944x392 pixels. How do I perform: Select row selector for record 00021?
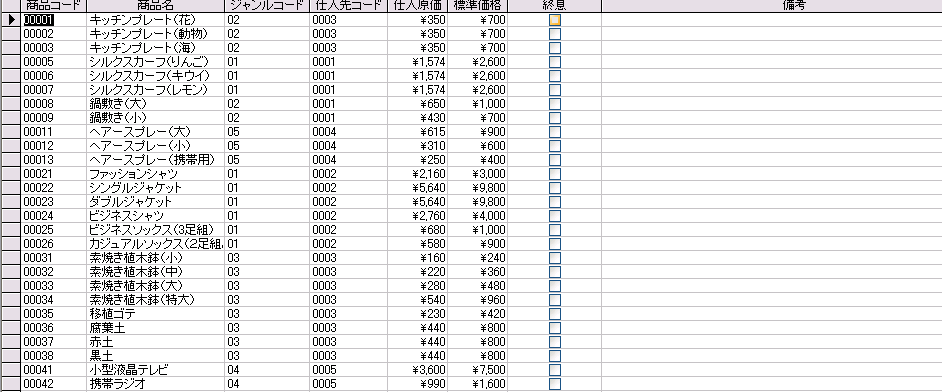click(x=10, y=173)
